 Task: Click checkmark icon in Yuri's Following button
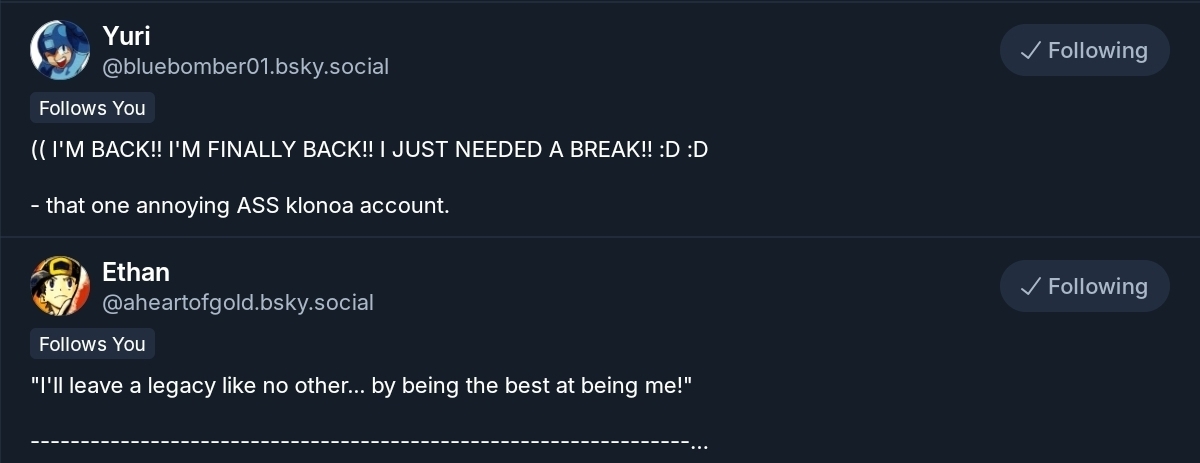pyautogui.click(x=1031, y=51)
